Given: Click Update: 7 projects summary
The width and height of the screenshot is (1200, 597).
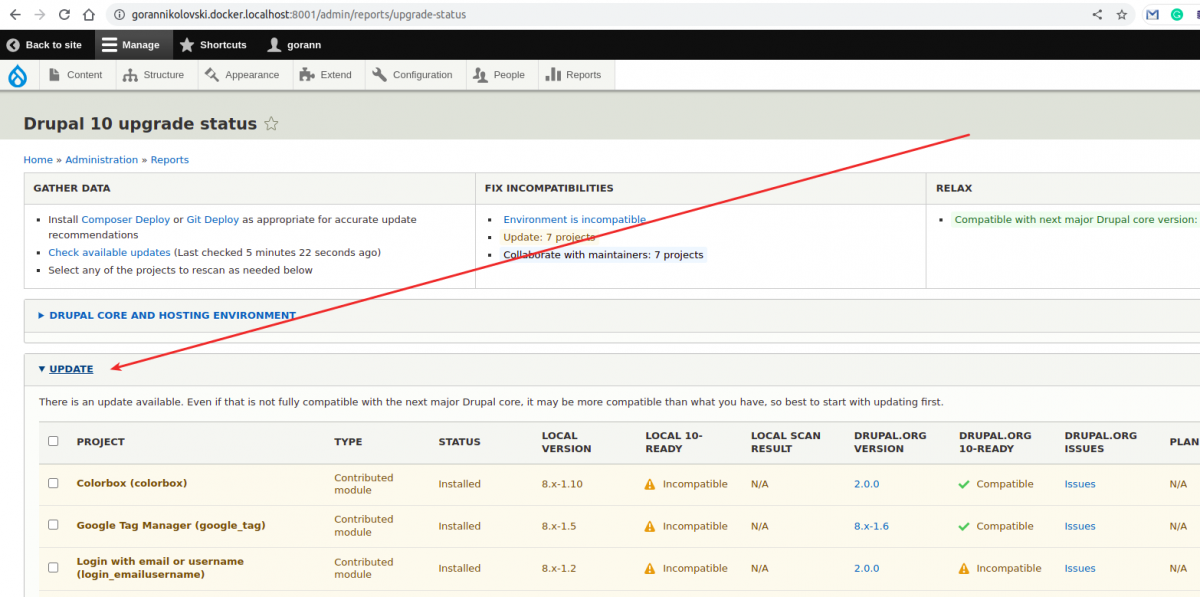Looking at the screenshot, I should (549, 238).
